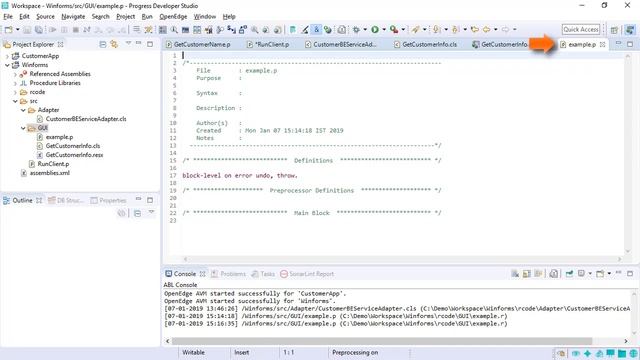Select example.p in Project Explorer
The height and width of the screenshot is (360, 640).
click(x=59, y=137)
